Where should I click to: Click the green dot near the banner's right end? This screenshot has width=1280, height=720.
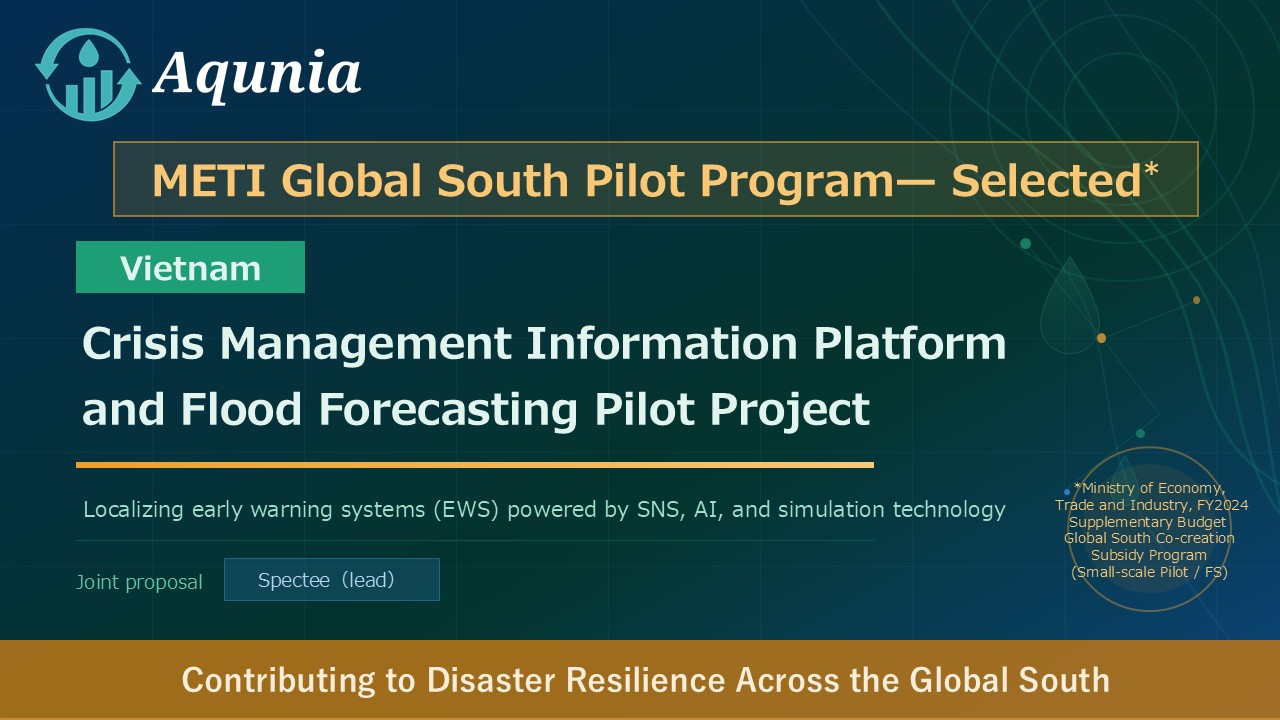(1025, 243)
